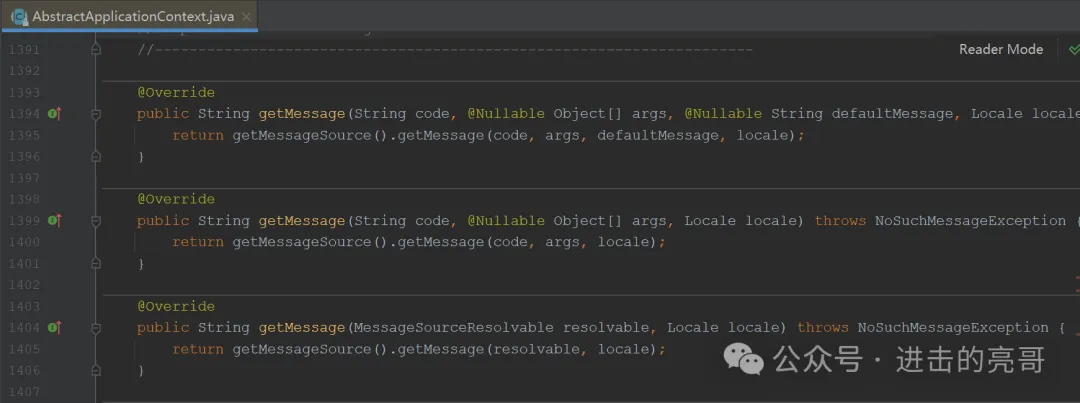Click the override gutter icon on line 1394
Screen dimensions: 1080x403
pos(54,114)
